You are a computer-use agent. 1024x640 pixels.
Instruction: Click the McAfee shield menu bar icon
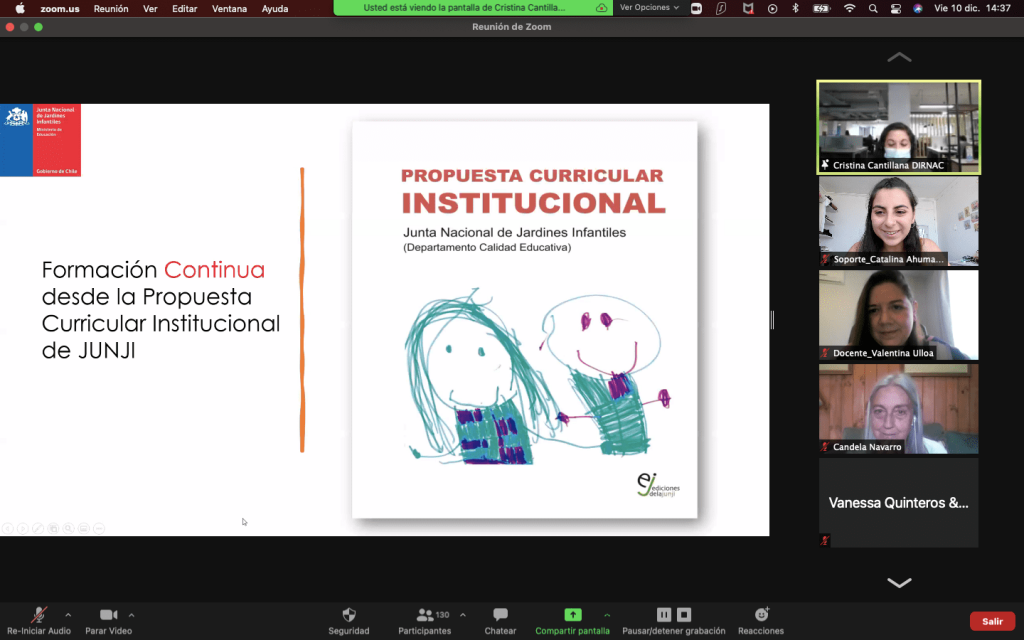point(748,8)
